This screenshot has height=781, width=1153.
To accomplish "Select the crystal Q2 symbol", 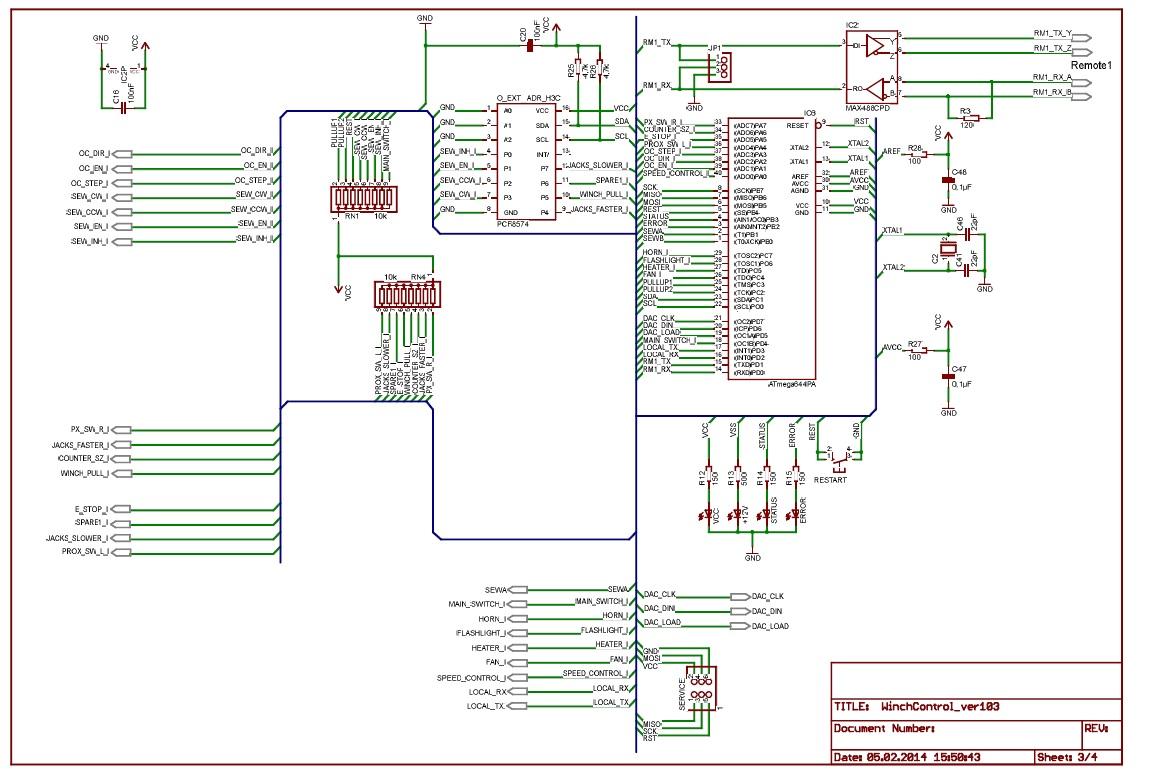I will 948,249.
